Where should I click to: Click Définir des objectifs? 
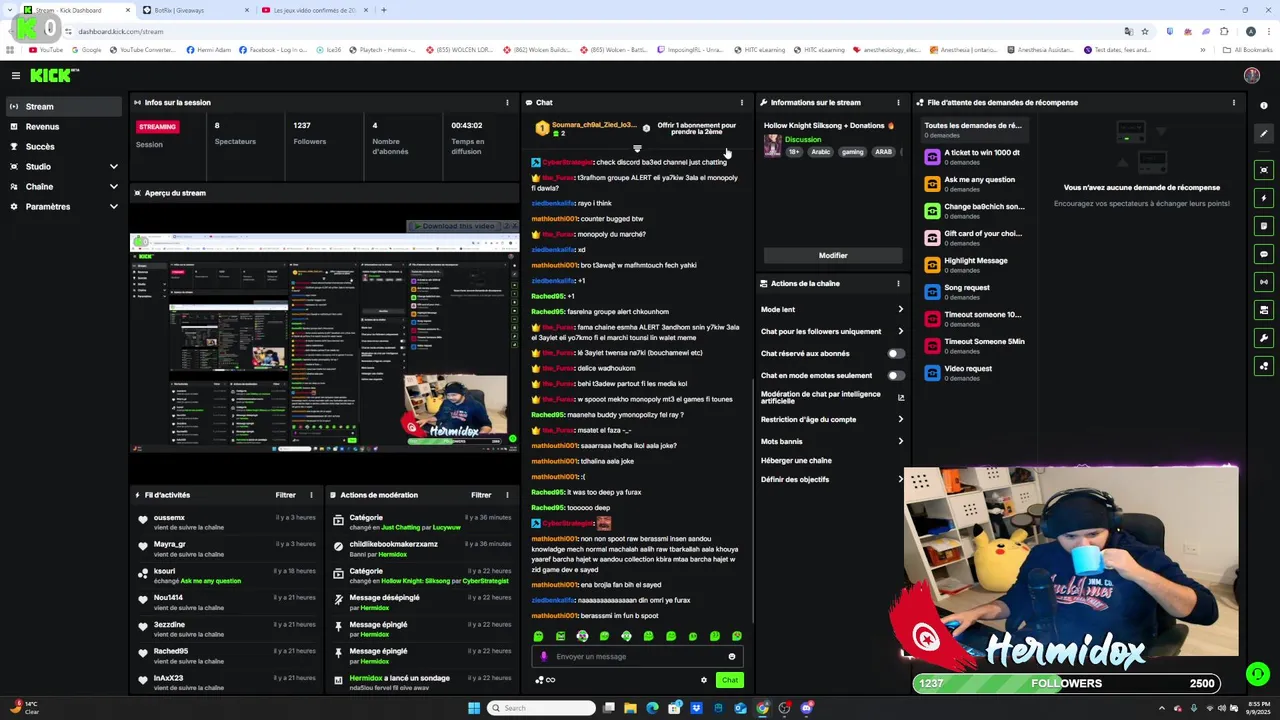[x=795, y=479]
